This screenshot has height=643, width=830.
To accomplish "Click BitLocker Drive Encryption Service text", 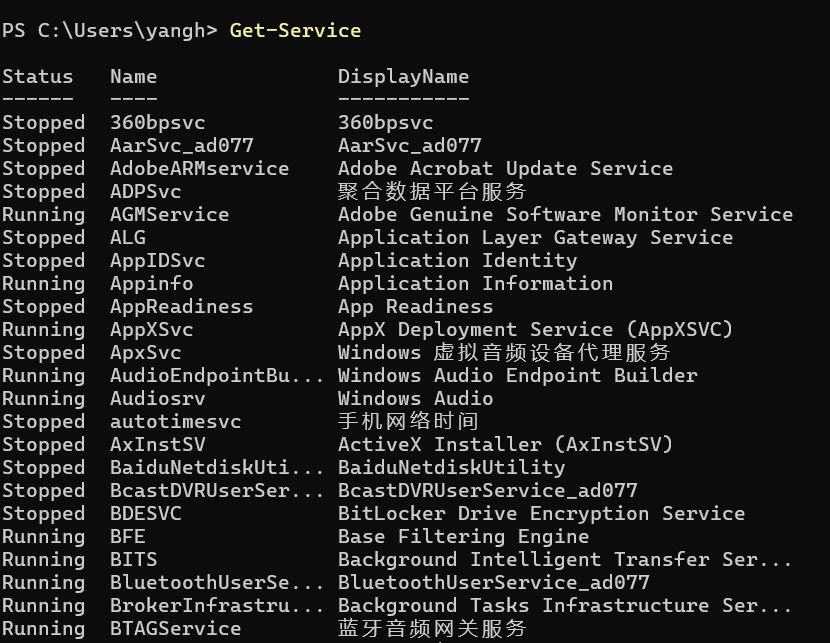I will 541,513.
